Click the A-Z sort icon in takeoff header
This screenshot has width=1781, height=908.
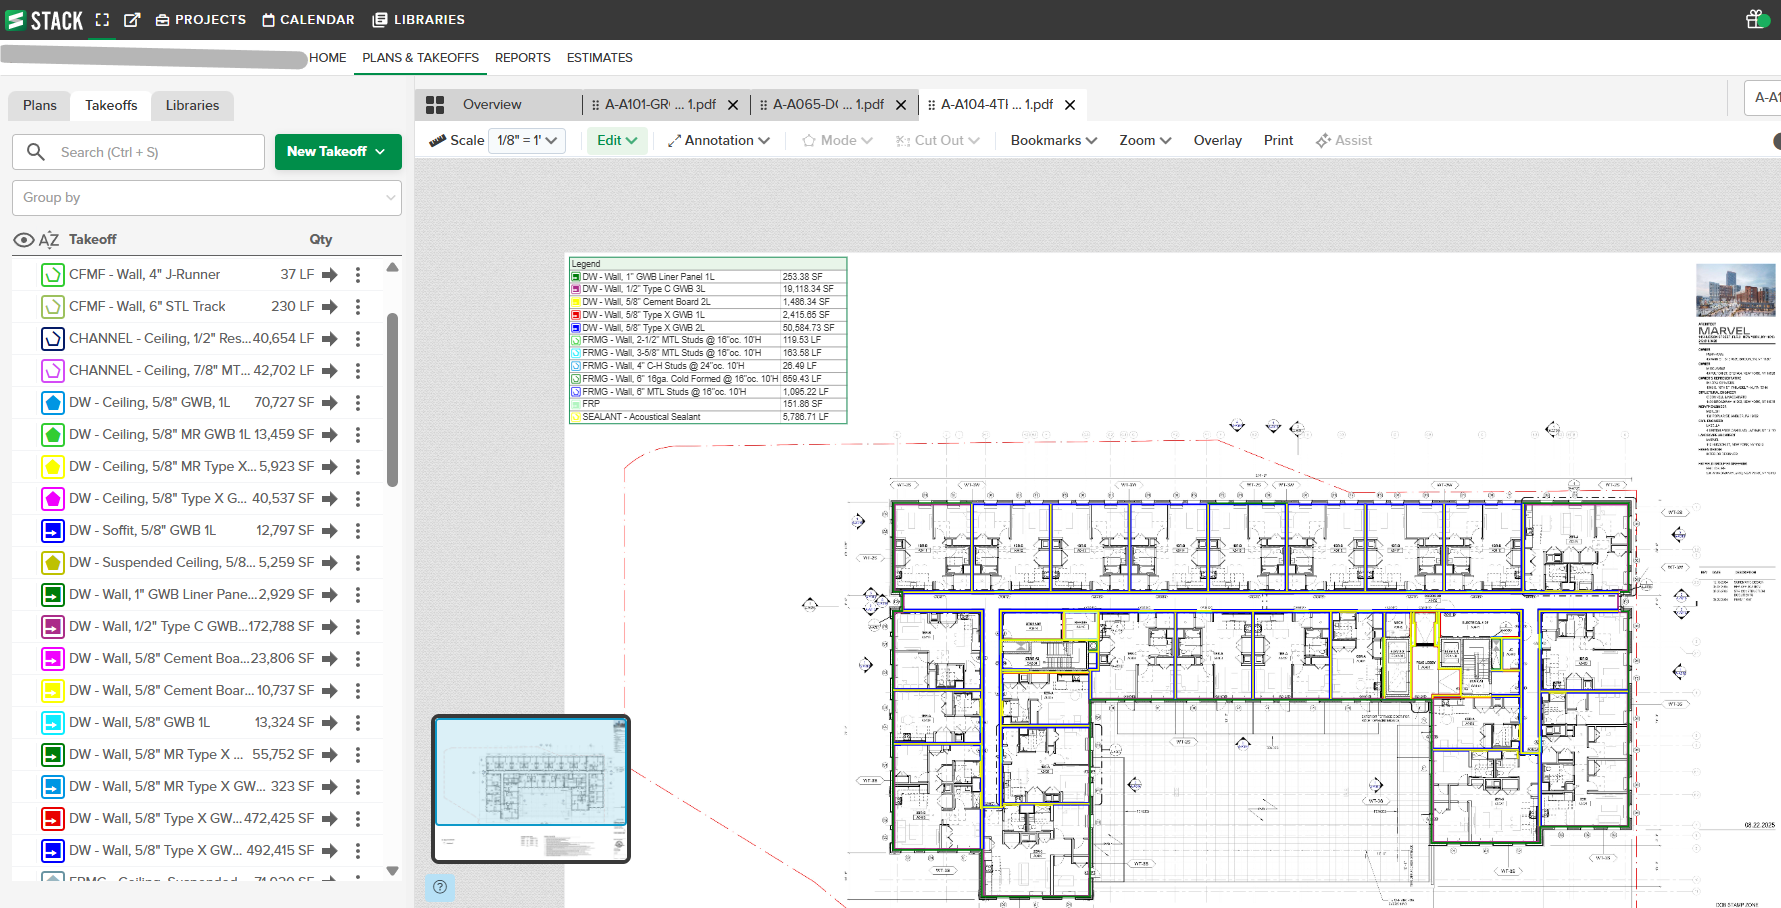49,240
